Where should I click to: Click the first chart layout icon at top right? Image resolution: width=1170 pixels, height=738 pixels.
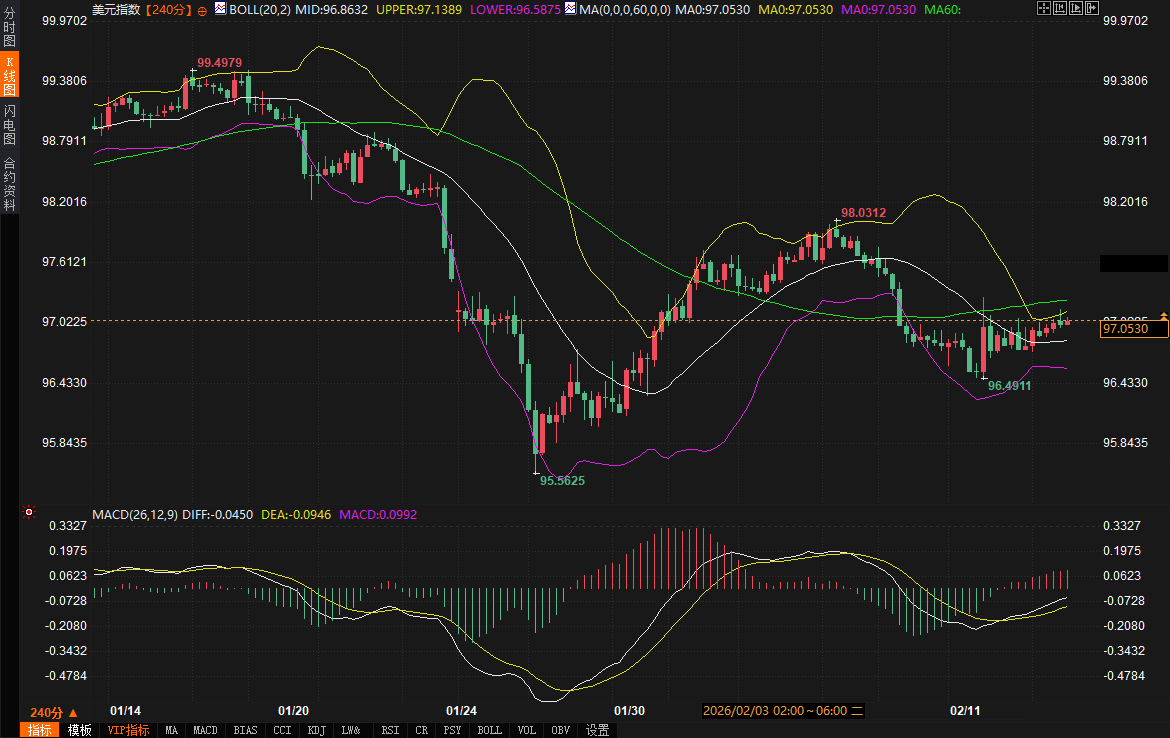[x=1043, y=9]
